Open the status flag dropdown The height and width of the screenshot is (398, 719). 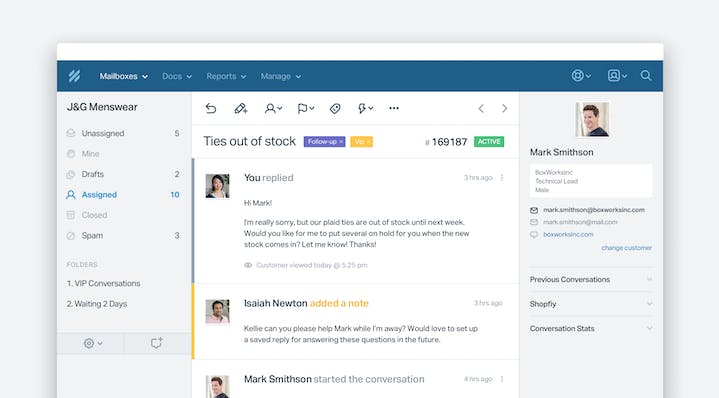tap(305, 108)
